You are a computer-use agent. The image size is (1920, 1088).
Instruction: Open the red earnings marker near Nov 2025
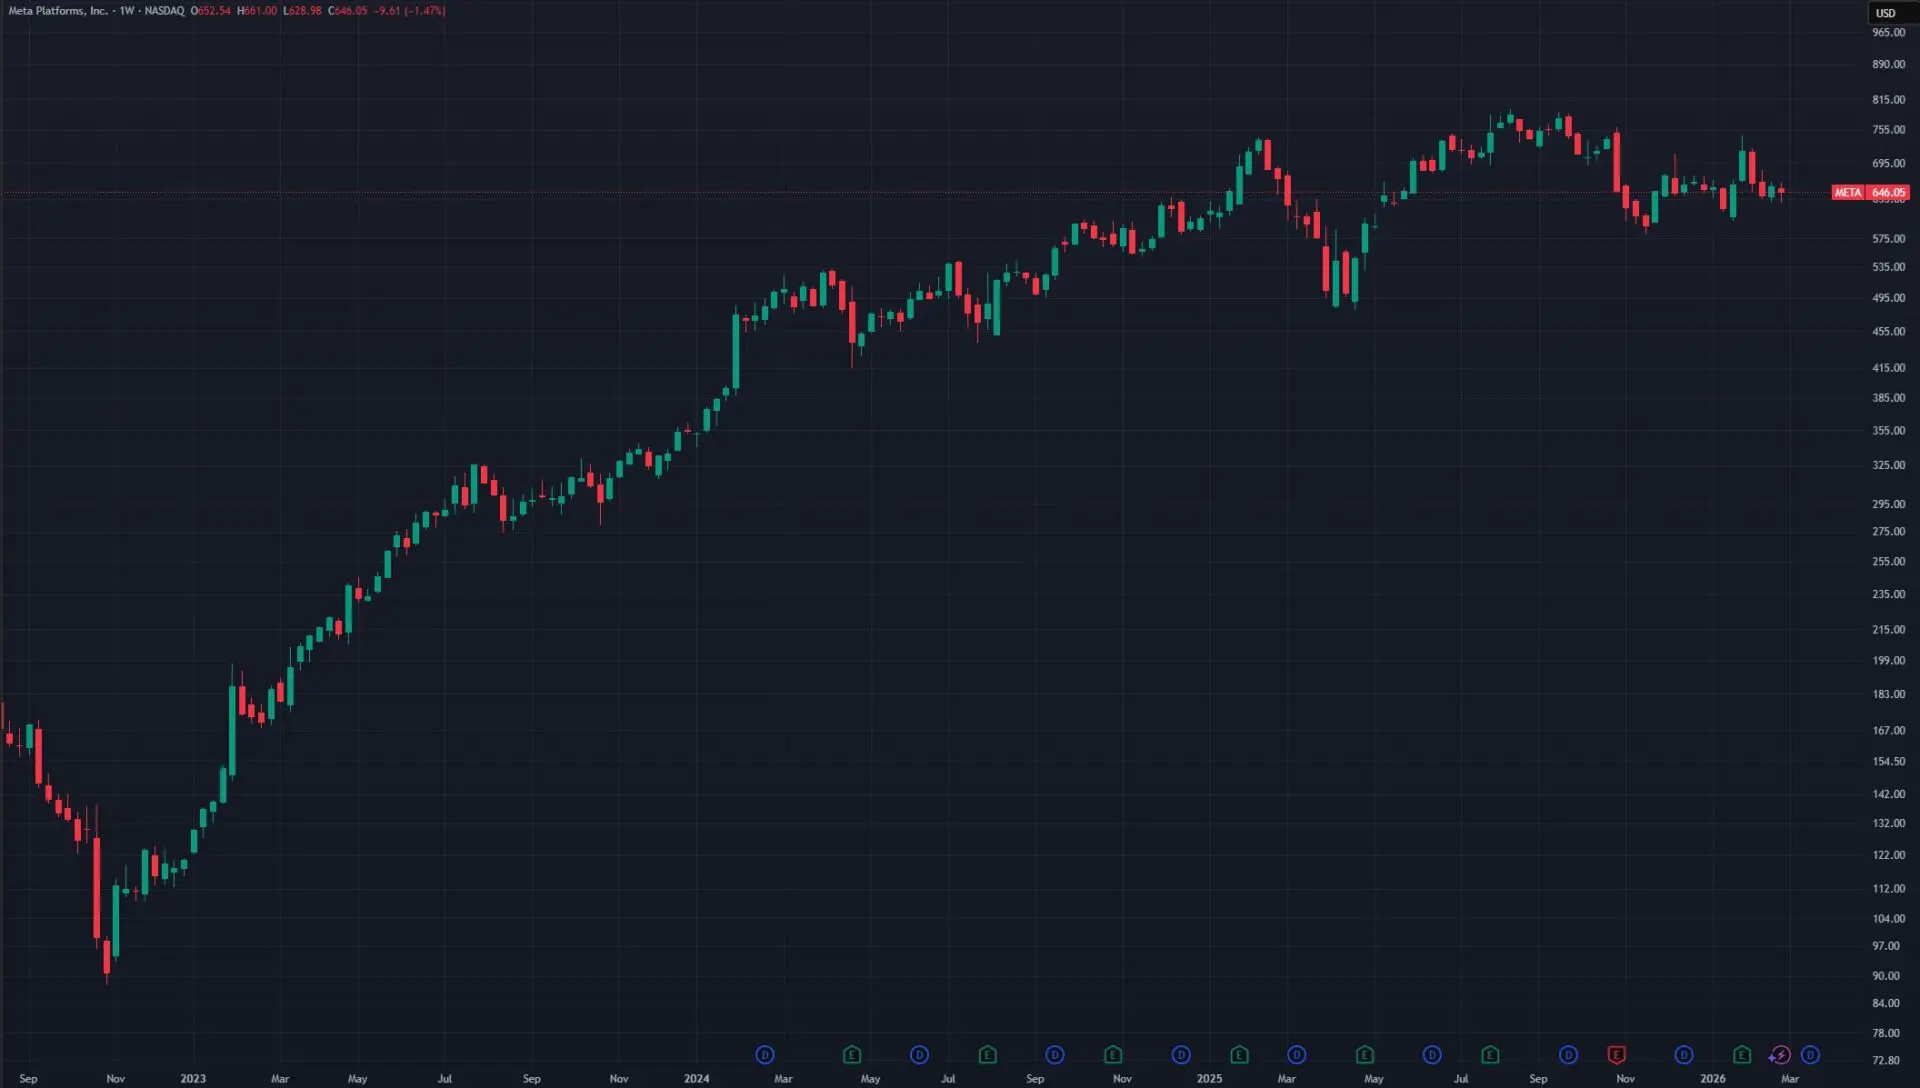point(1616,1055)
